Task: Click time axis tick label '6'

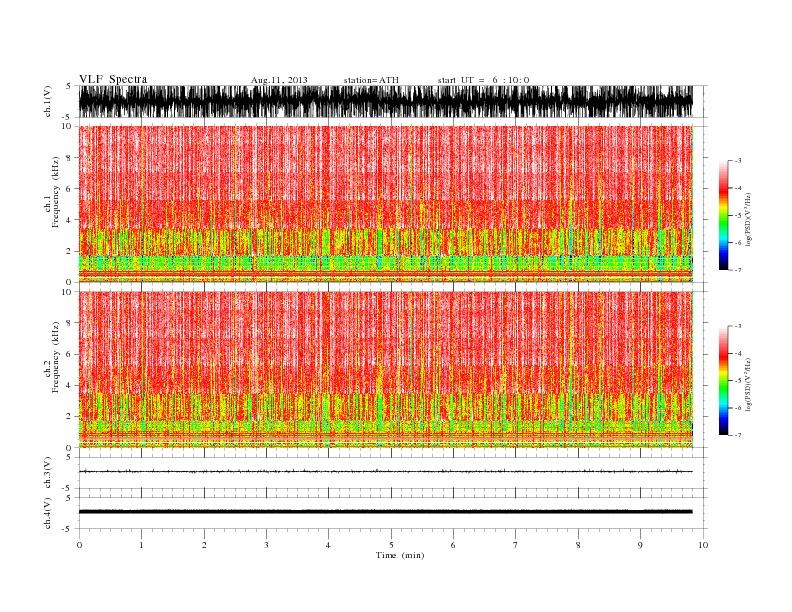Action: pos(453,545)
